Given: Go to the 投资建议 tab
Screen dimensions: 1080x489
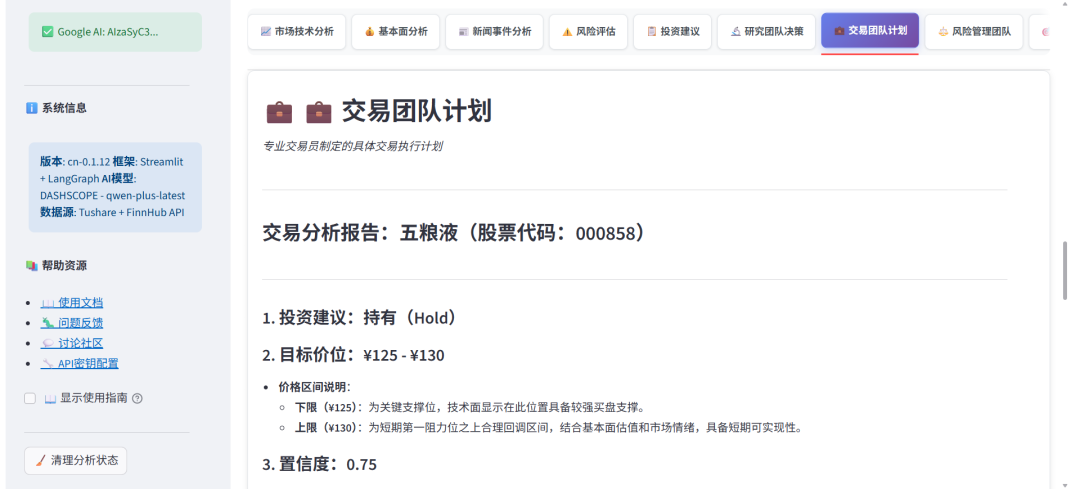Looking at the screenshot, I should click(672, 32).
